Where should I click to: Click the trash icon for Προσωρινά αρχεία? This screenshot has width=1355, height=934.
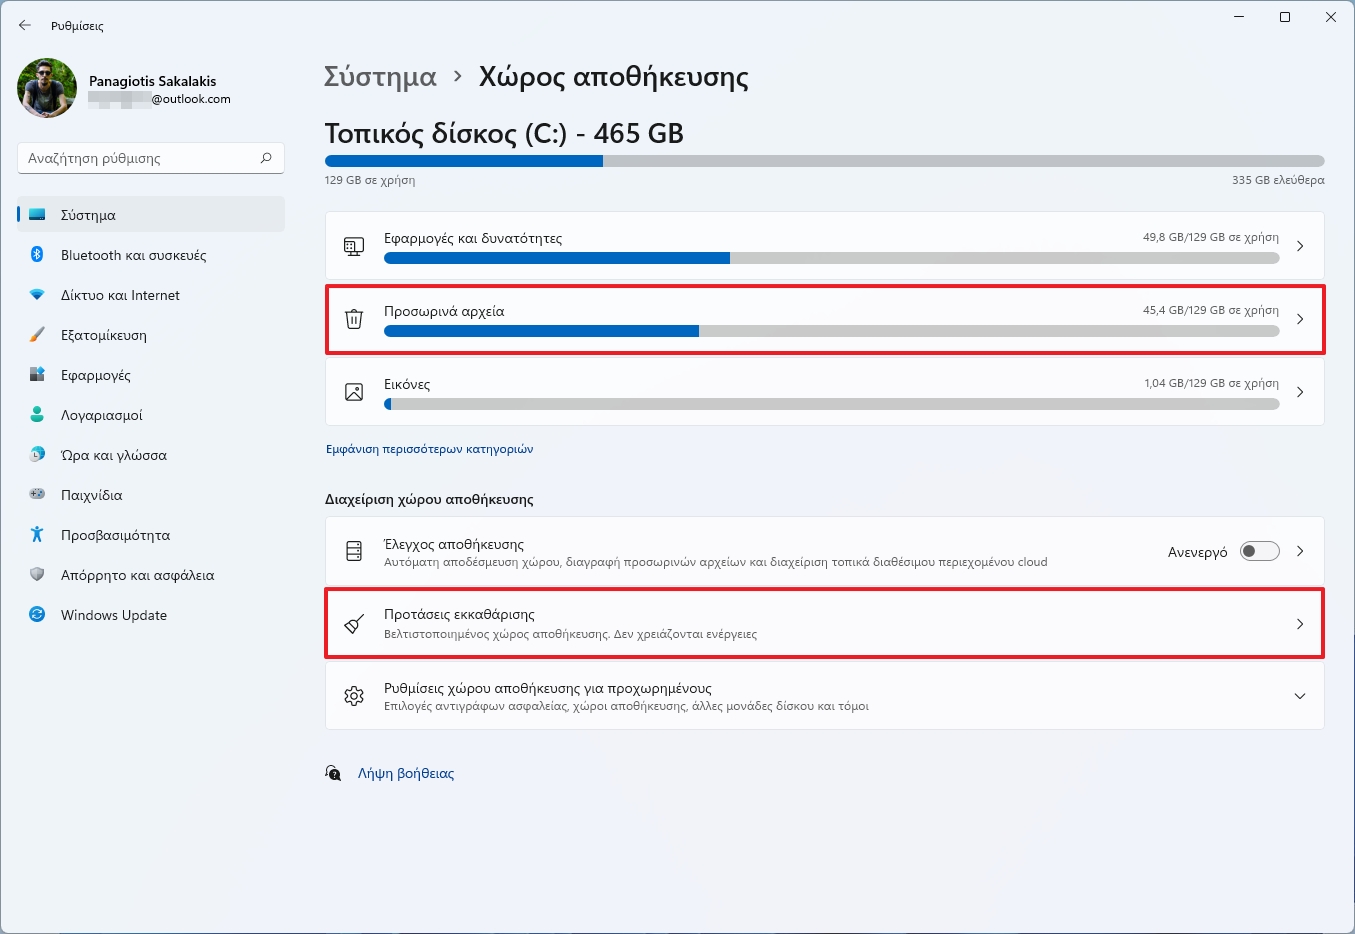pyautogui.click(x=354, y=319)
